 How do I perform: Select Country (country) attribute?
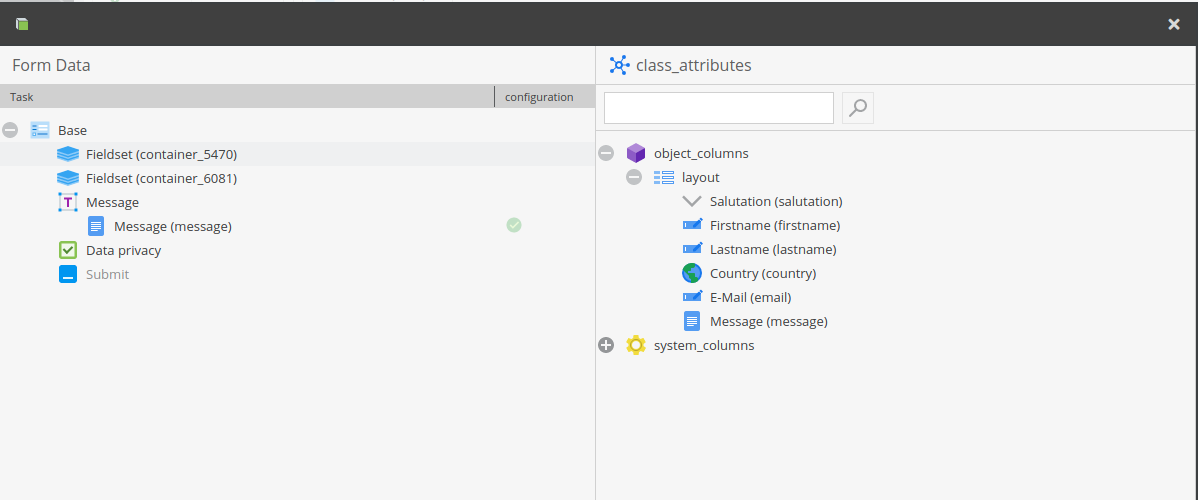[x=763, y=274]
